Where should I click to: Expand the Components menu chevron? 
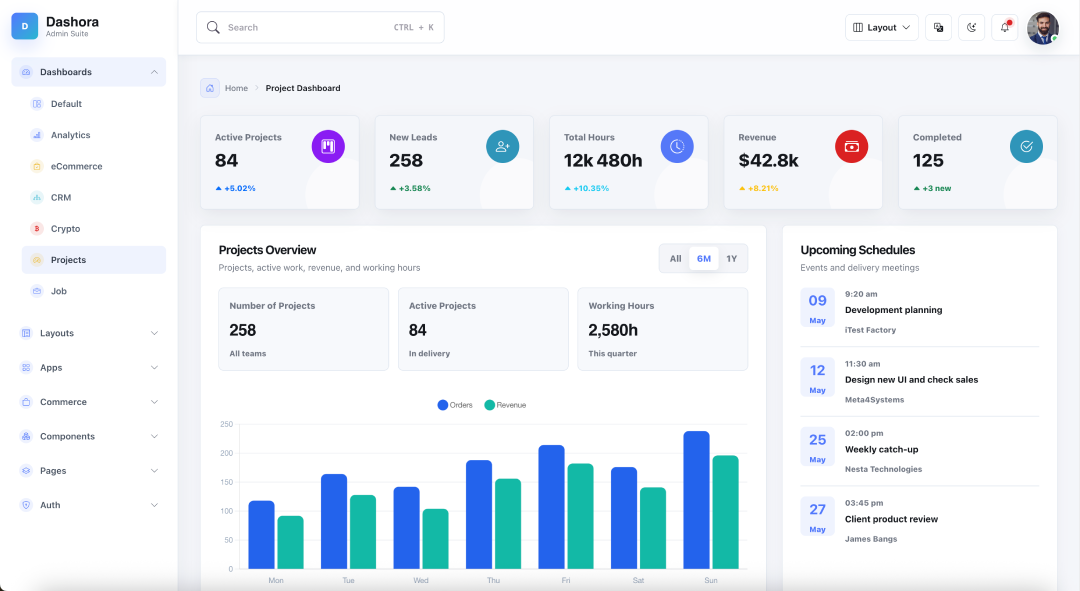[154, 436]
